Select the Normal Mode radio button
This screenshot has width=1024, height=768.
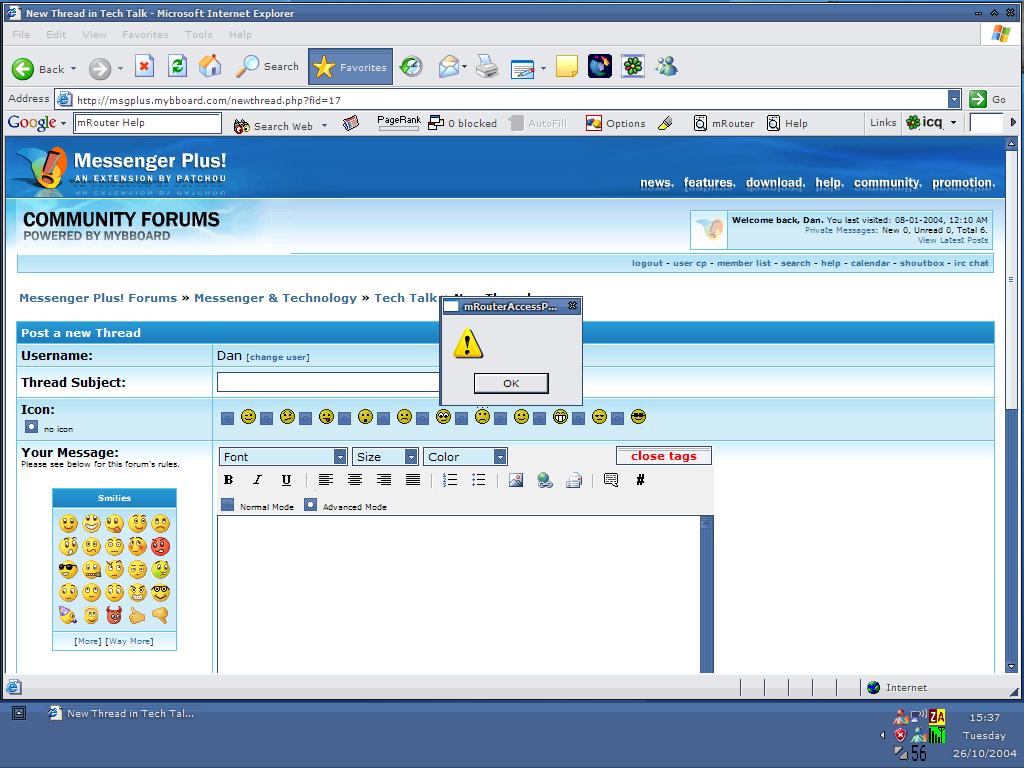coord(227,505)
